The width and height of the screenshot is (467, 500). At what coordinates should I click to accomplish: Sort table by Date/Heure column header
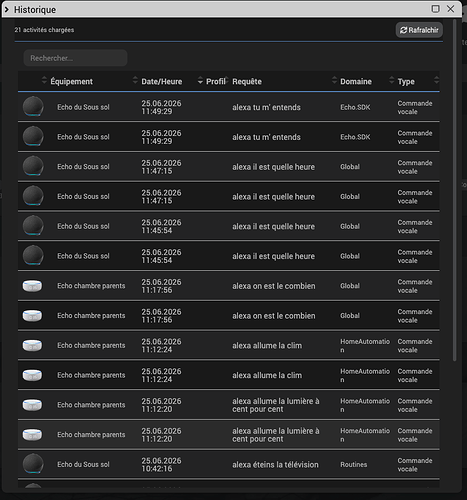click(x=162, y=81)
